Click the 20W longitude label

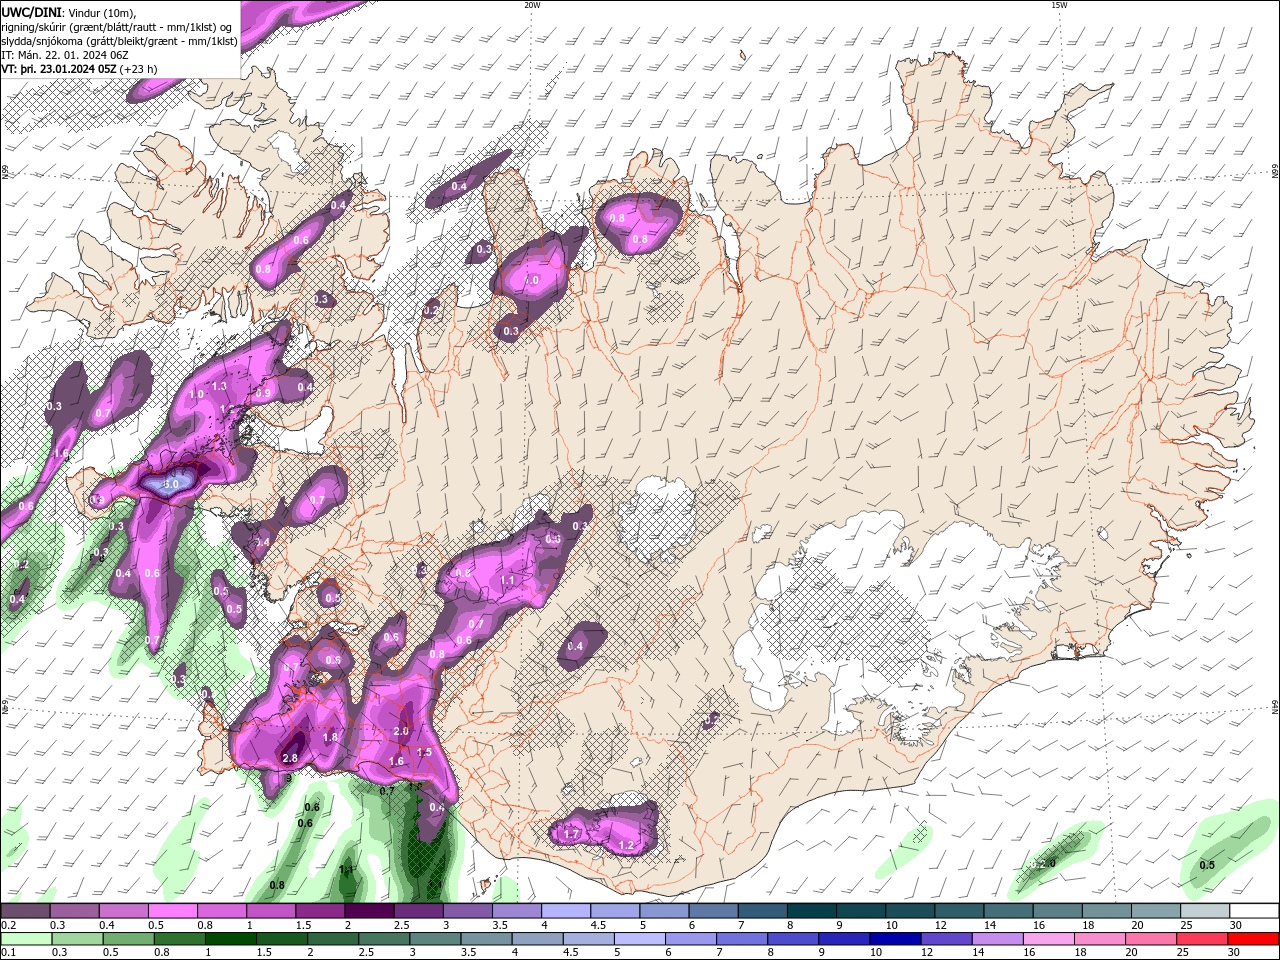[532, 5]
